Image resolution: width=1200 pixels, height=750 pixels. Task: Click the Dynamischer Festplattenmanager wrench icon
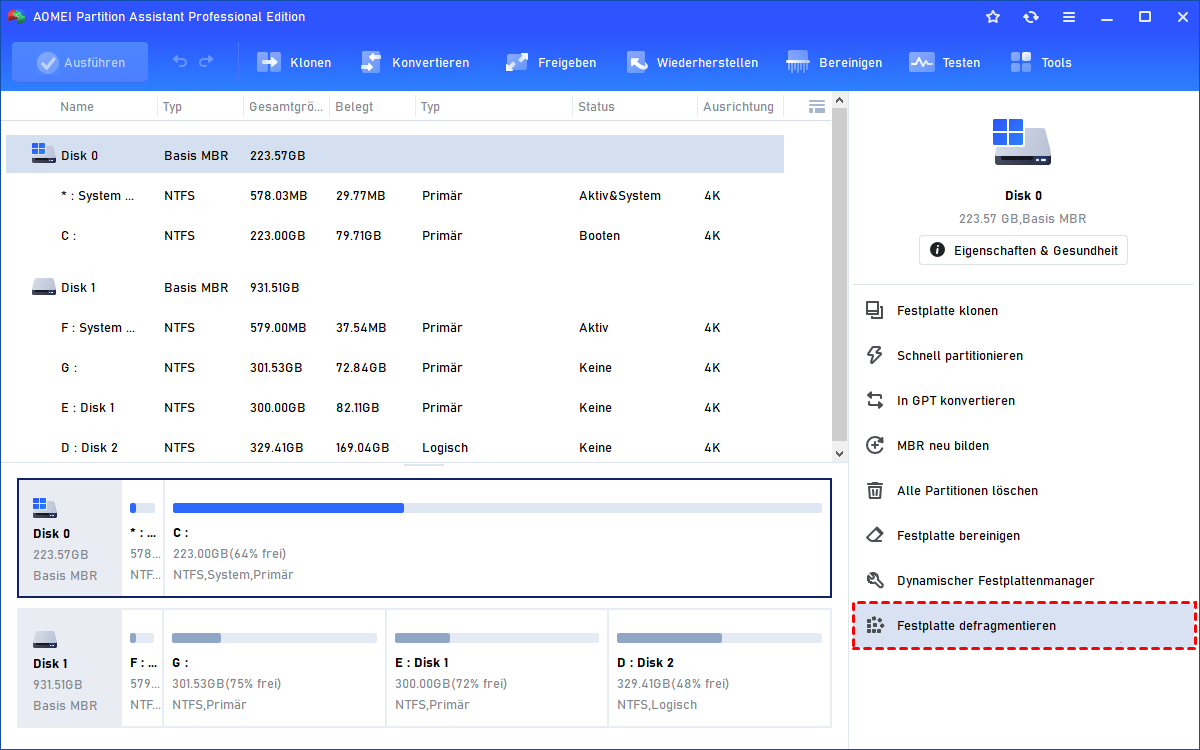[x=875, y=581]
